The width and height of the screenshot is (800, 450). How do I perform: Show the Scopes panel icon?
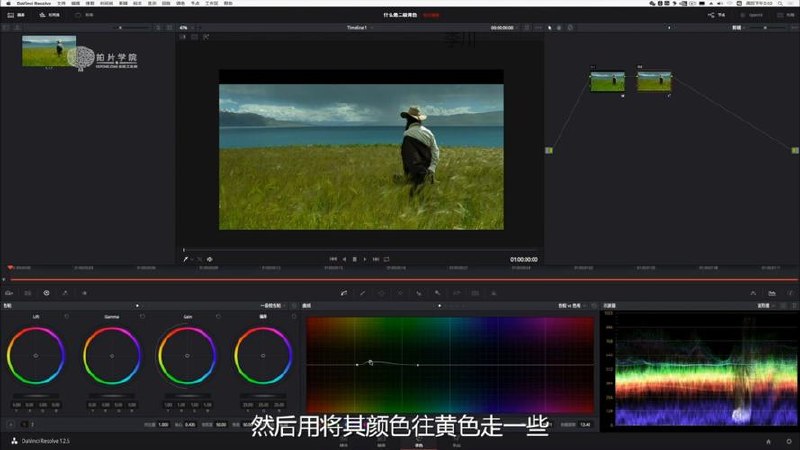[x=772, y=293]
